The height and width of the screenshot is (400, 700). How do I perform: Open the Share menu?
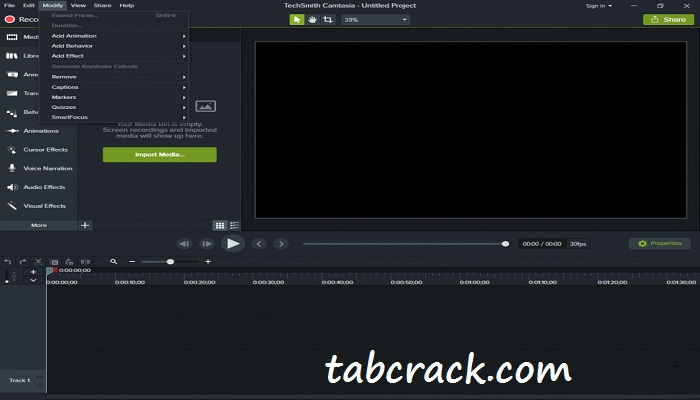(x=102, y=5)
